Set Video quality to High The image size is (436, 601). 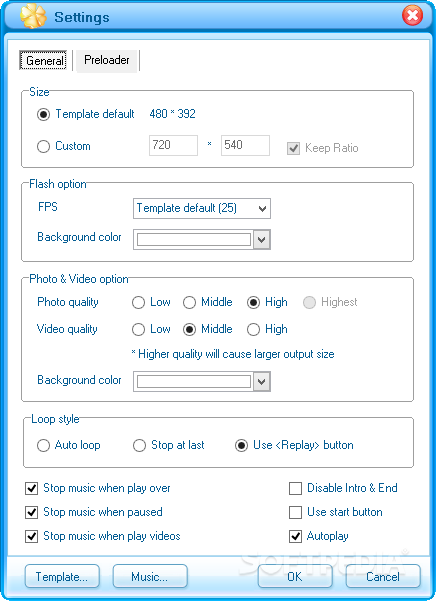253,329
